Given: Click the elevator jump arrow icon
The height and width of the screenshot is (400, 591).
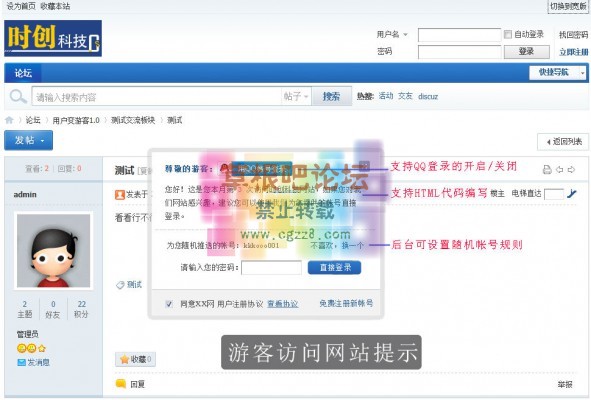Looking at the screenshot, I should [572, 194].
